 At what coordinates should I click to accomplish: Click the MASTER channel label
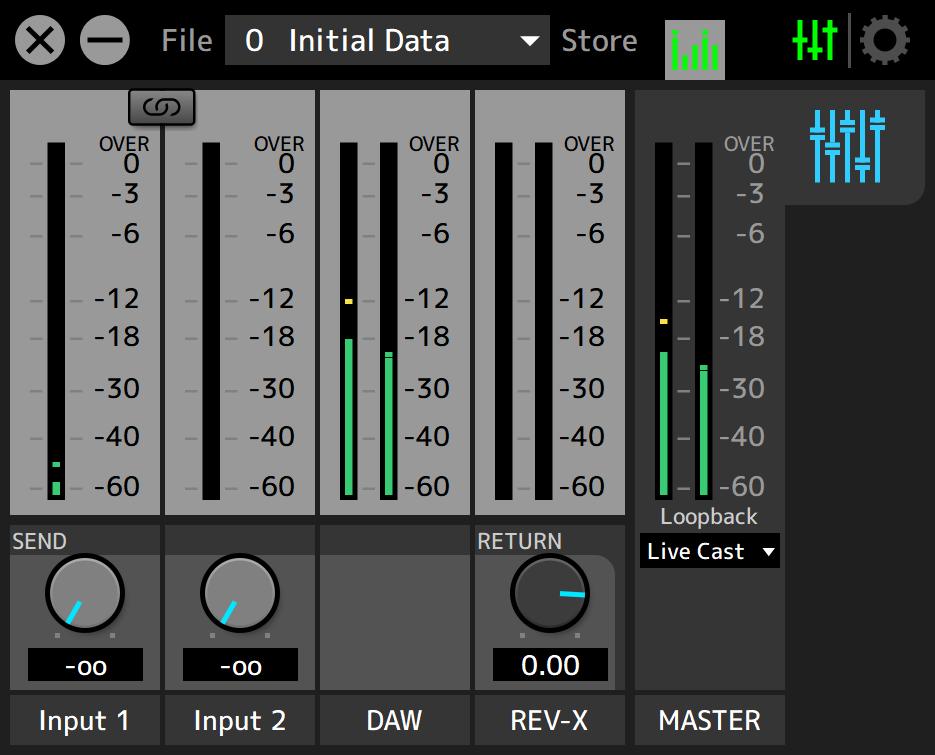[709, 720]
